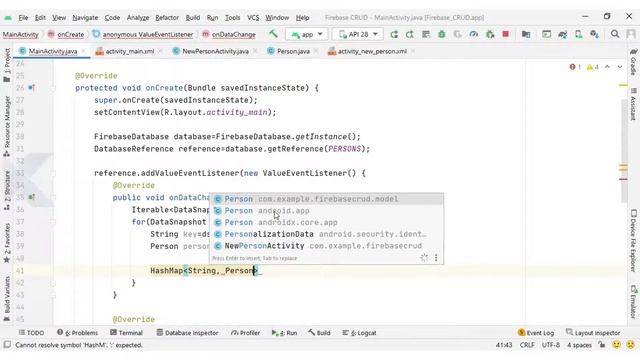The image size is (640, 360).
Task: Open the Build Variants side panel
Action: click(7, 299)
